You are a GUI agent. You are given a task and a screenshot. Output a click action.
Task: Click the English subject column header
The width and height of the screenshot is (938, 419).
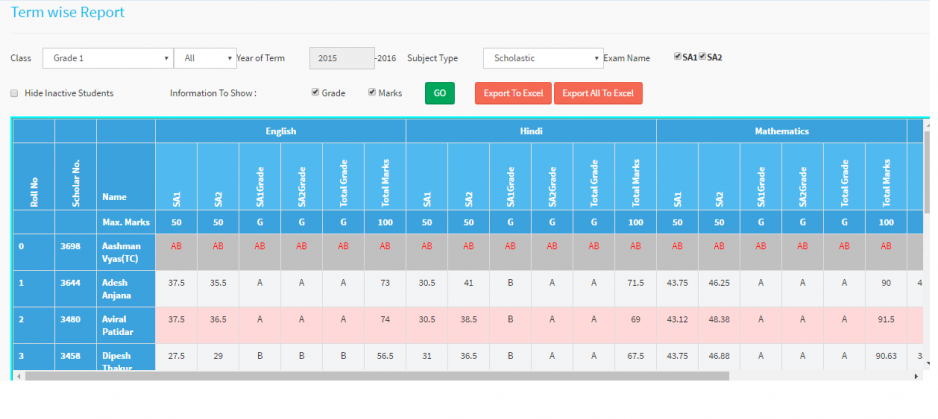[x=280, y=131]
